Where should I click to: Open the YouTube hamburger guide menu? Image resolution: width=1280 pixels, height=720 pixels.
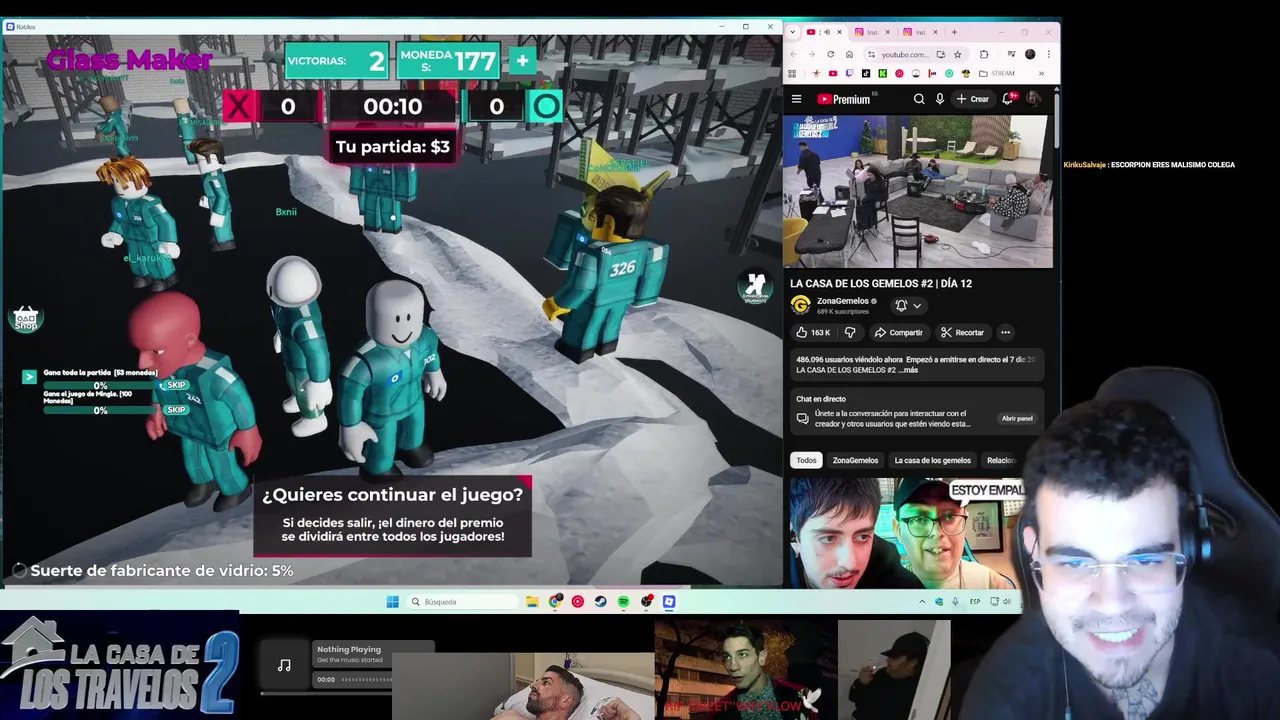pos(796,99)
